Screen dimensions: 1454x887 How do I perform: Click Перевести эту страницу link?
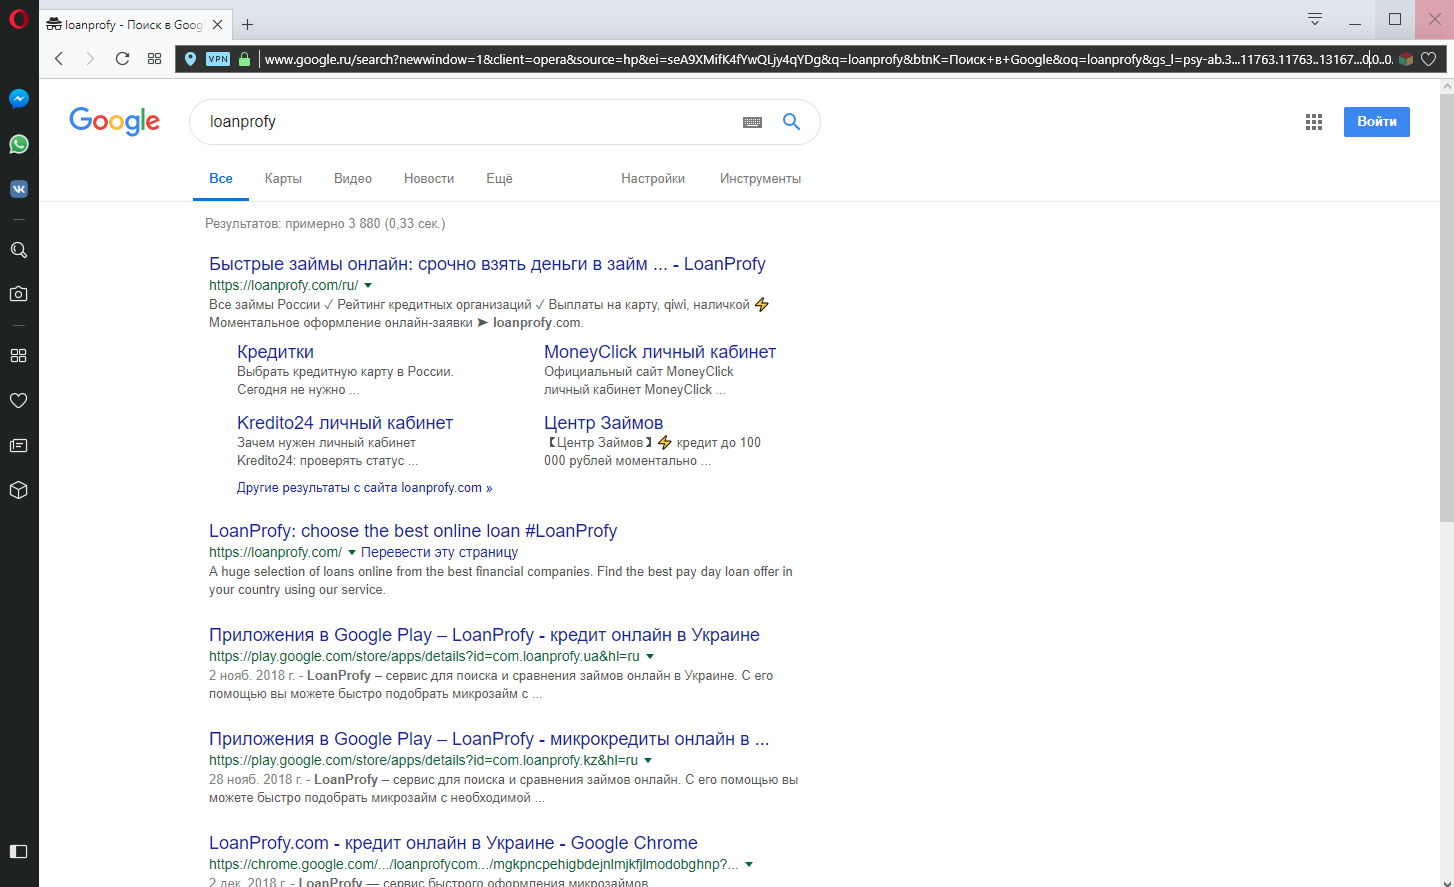pos(439,552)
